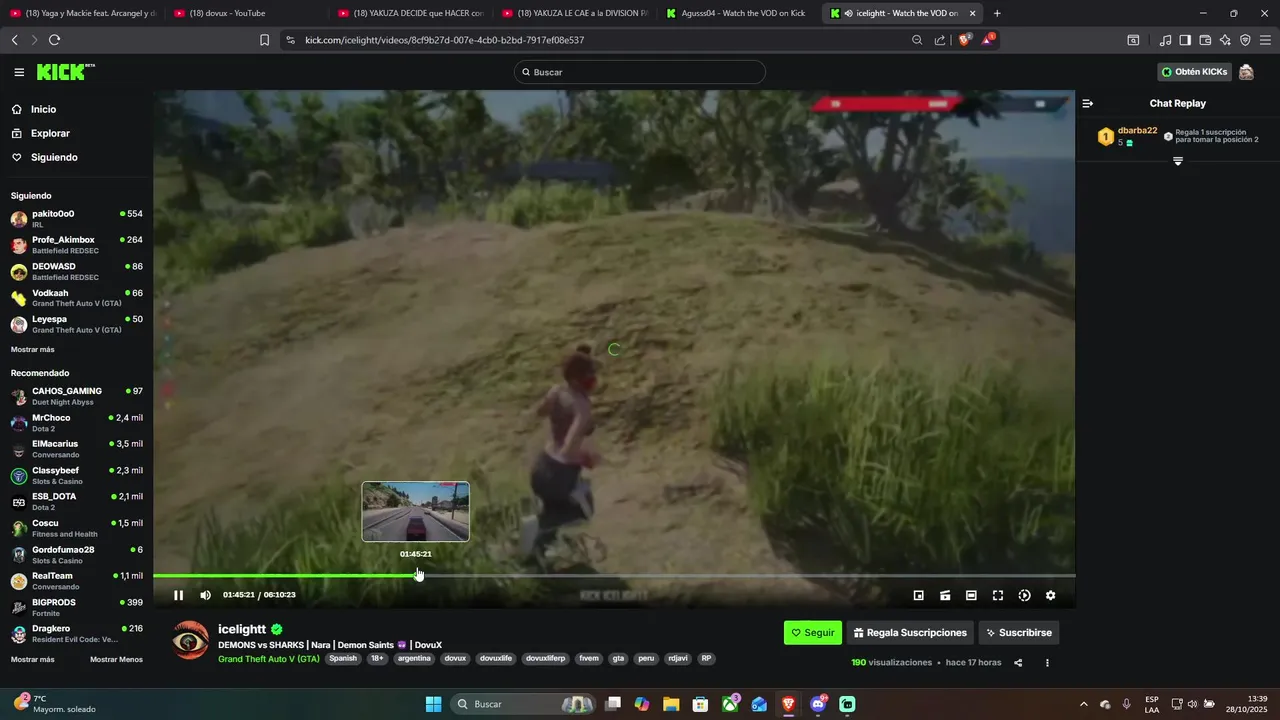The height and width of the screenshot is (720, 1280).
Task: Open Brave music playlist icon
Action: 1165,40
